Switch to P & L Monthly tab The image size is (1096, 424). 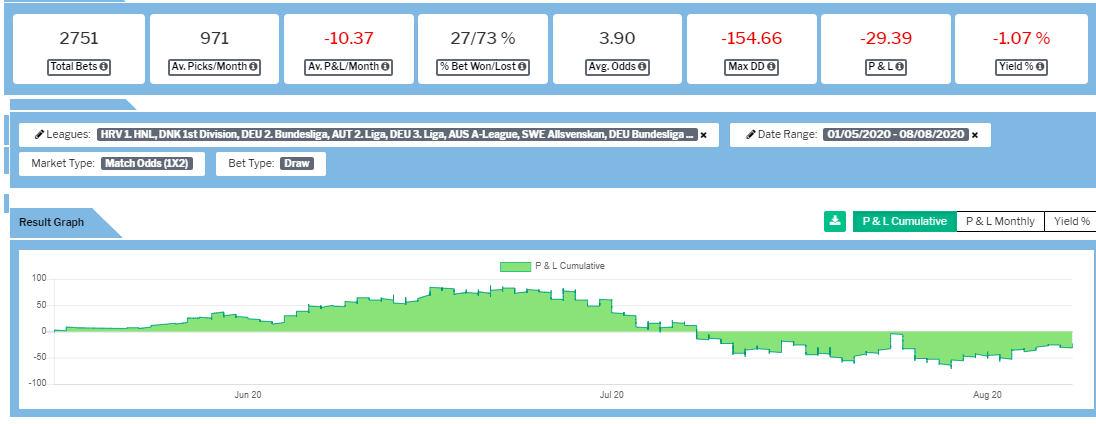(1000, 221)
